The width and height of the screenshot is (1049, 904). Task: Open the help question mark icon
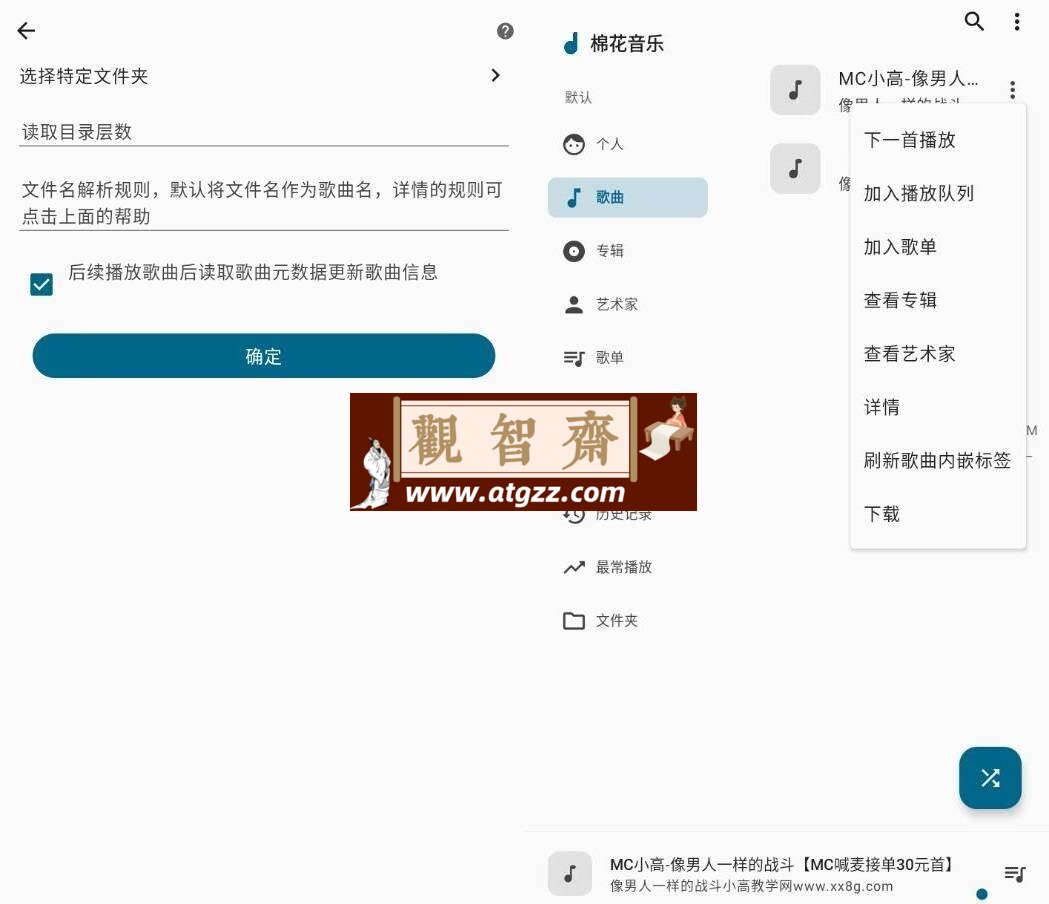click(505, 31)
